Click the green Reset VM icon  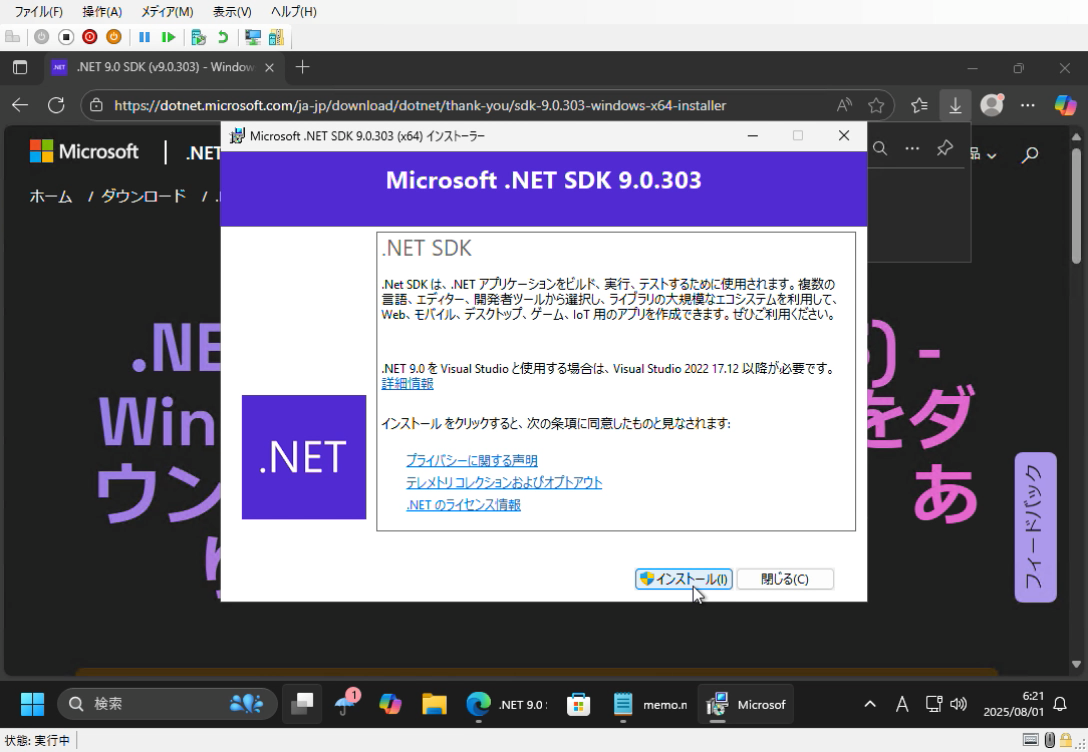tap(168, 37)
